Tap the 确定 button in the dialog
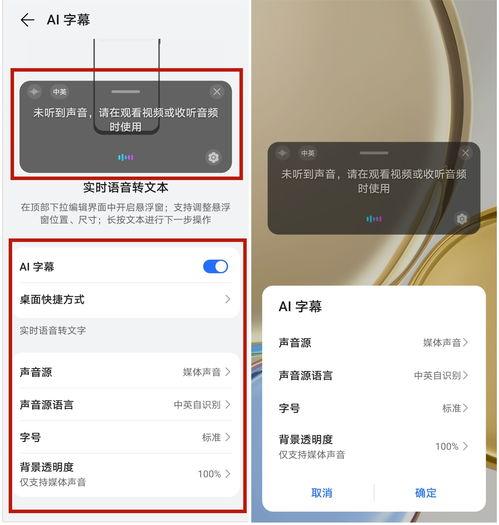Viewport: 499px width, 525px height. (425, 493)
